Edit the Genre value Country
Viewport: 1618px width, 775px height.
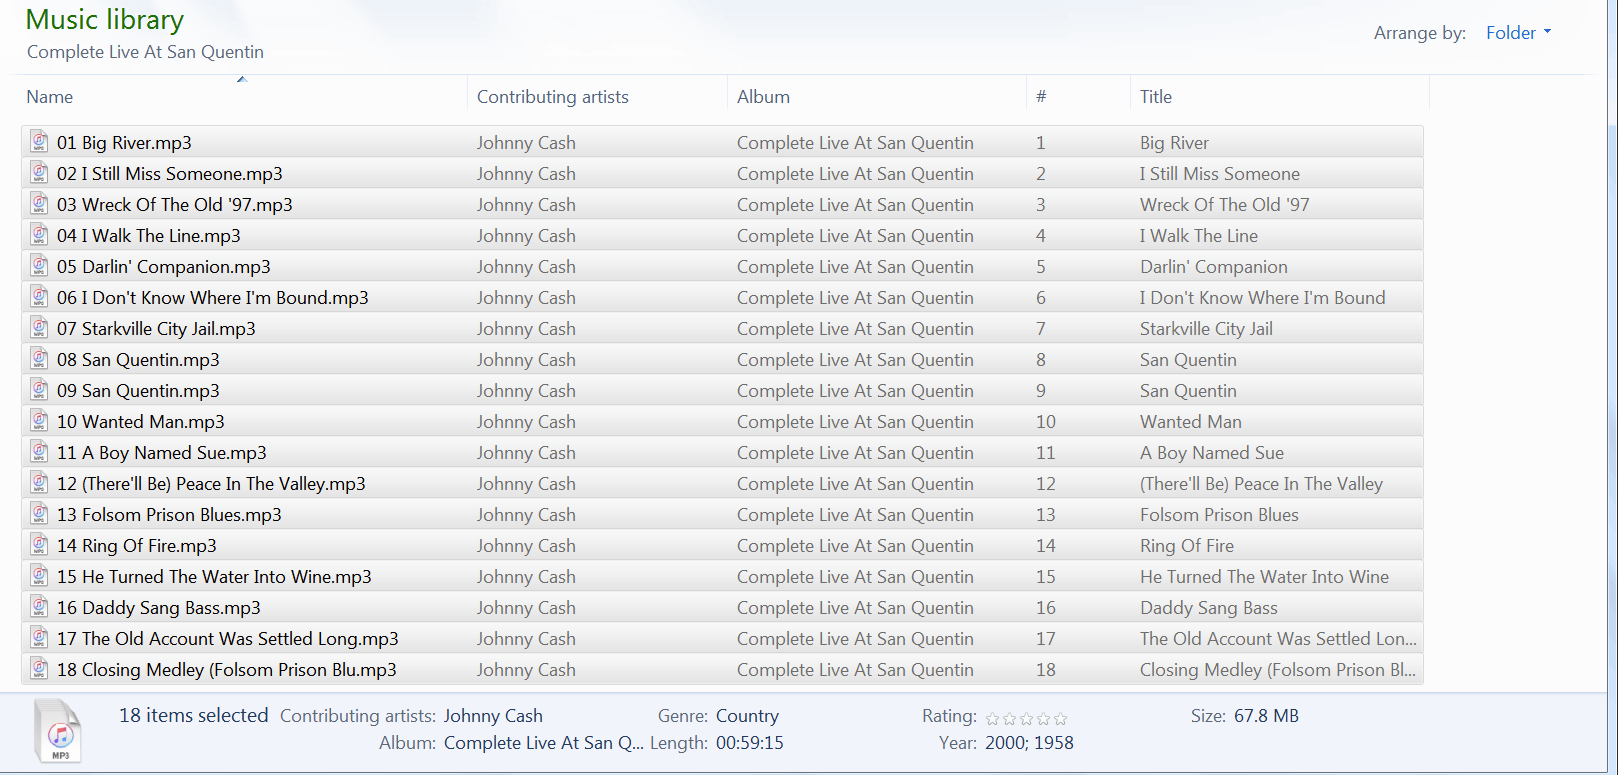point(747,716)
